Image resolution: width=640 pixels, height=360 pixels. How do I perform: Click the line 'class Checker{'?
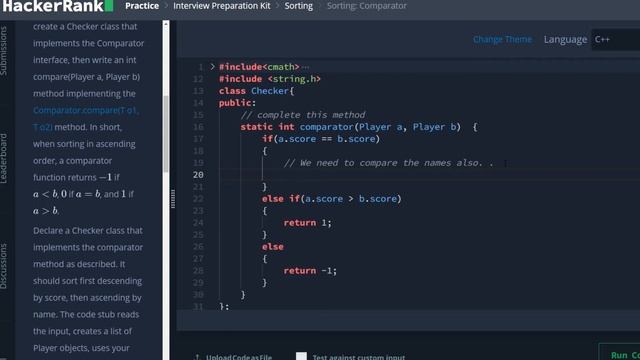pos(256,91)
